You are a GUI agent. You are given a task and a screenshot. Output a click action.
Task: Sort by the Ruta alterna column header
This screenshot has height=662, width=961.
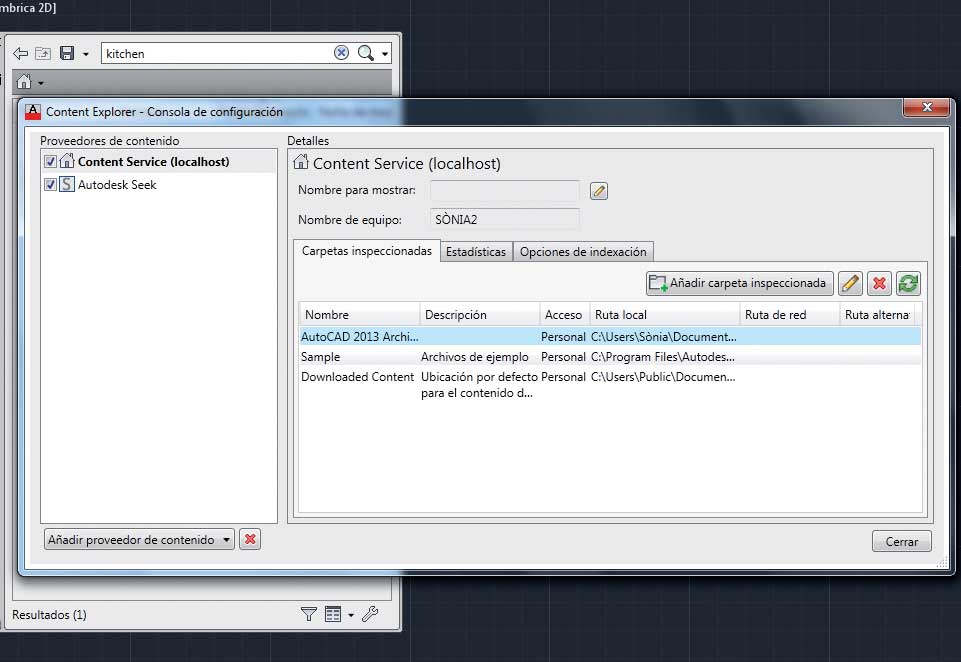pyautogui.click(x=877, y=314)
